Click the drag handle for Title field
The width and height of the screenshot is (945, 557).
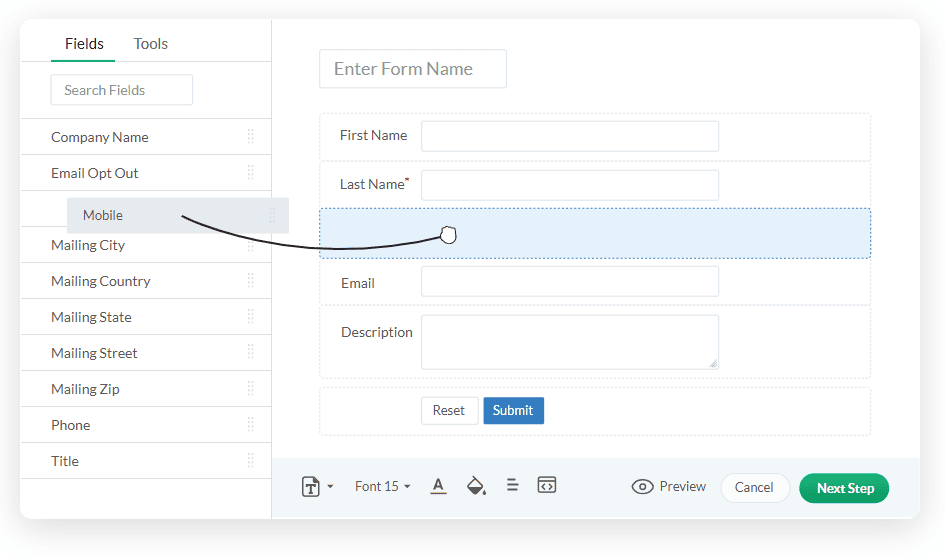[x=250, y=461]
